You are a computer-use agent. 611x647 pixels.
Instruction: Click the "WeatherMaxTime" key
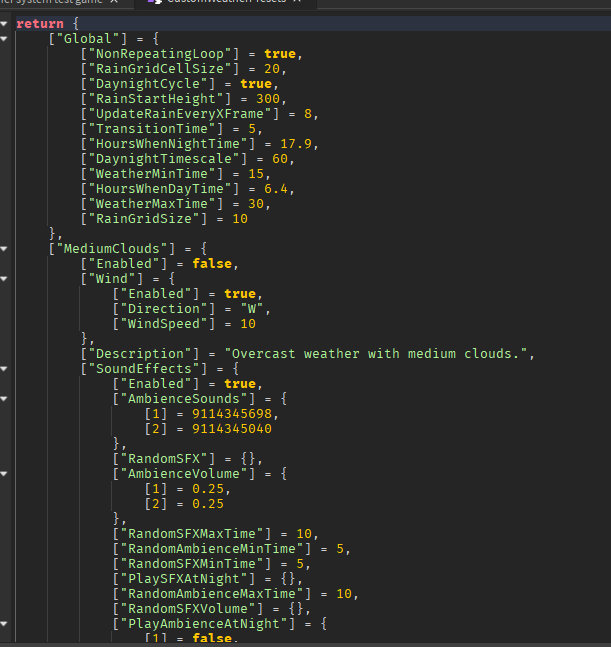pos(152,204)
